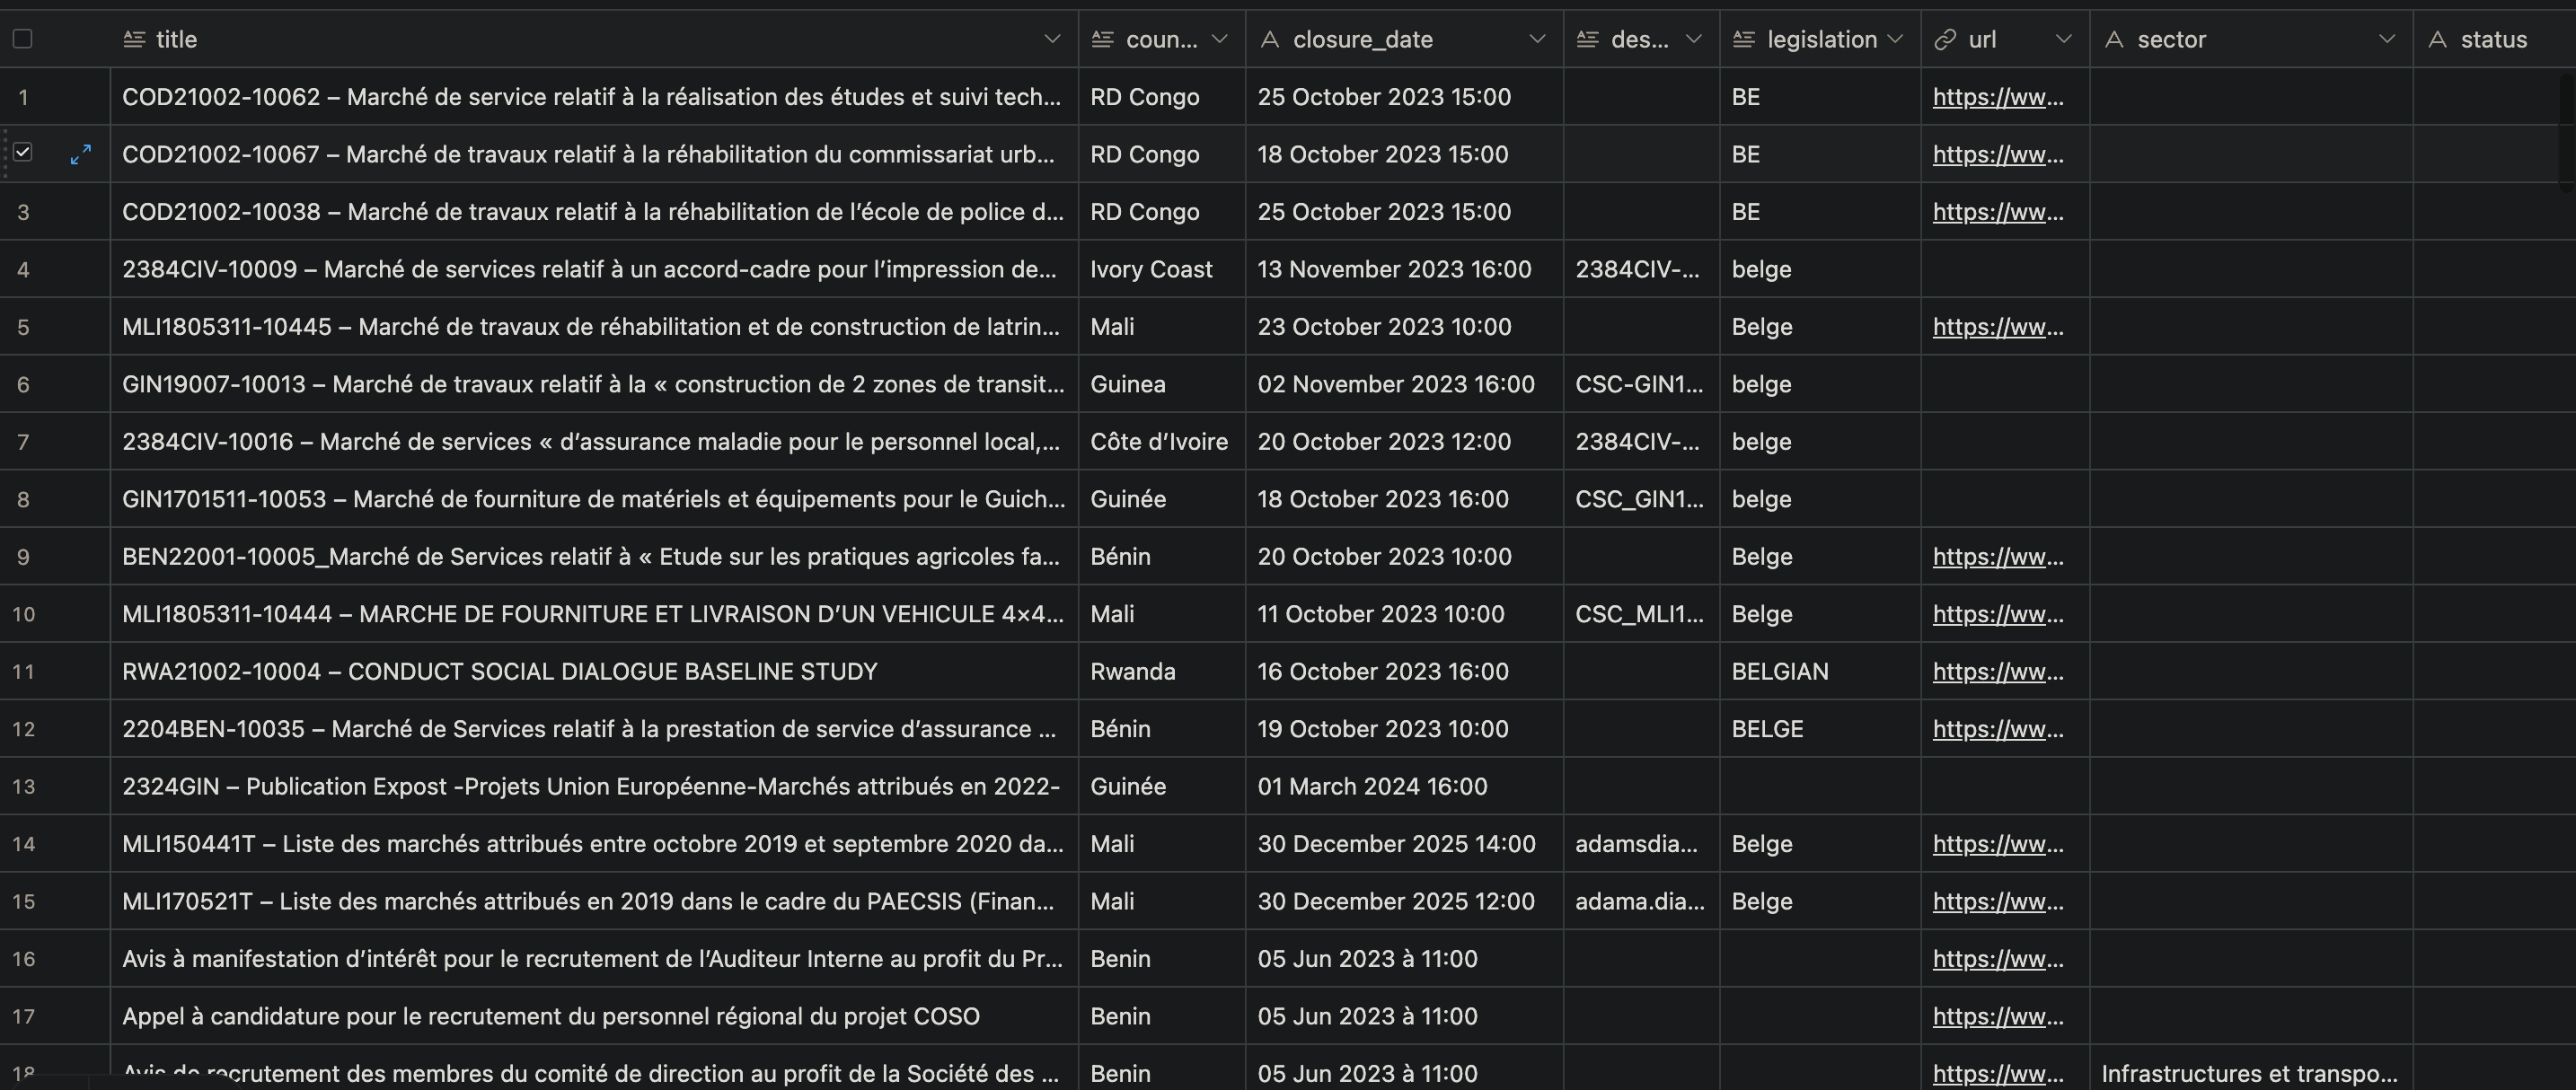Viewport: 2576px width, 1090px height.
Task: Click description cell 'CSC-GIN1...' in row 6
Action: click(1641, 384)
